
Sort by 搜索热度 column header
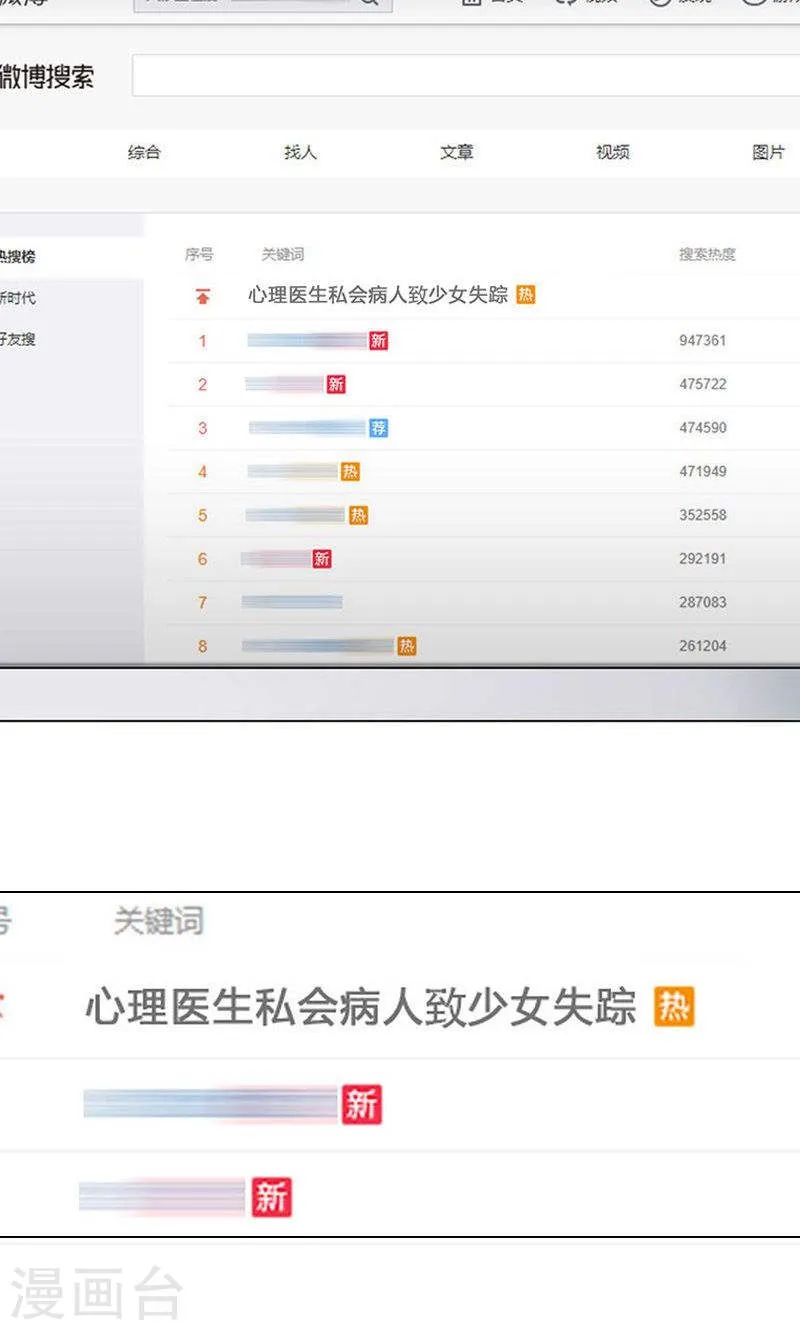pyautogui.click(x=706, y=253)
